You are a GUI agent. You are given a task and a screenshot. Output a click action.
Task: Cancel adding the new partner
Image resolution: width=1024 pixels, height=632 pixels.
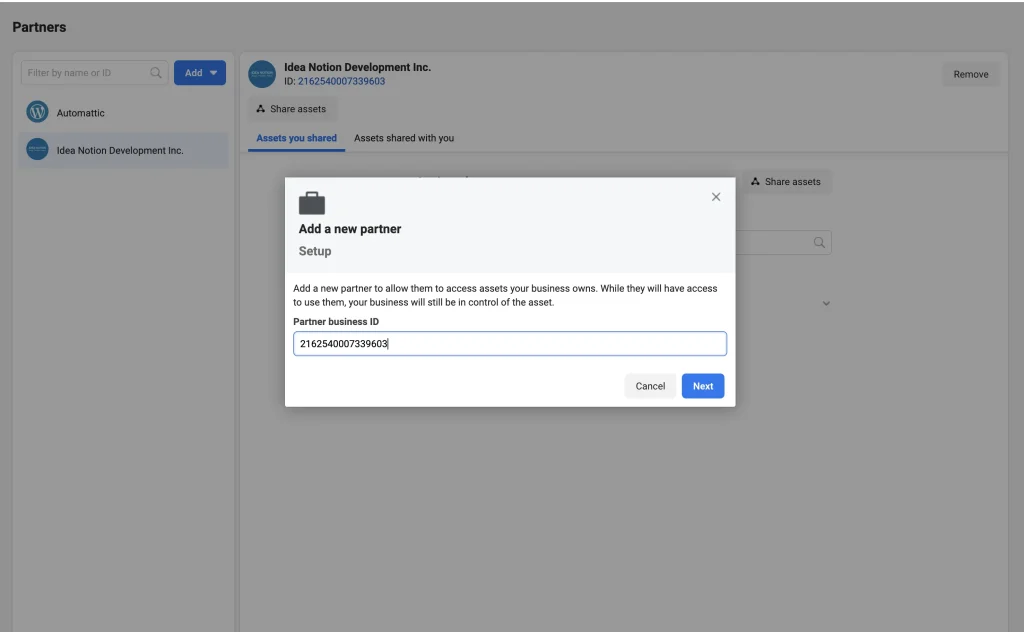pos(650,386)
